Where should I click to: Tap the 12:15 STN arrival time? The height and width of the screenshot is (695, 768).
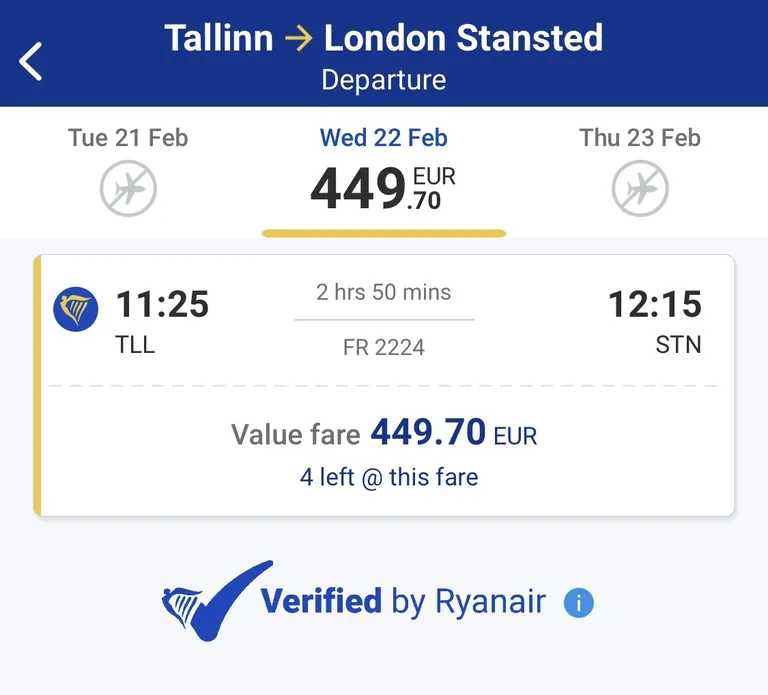[655, 320]
